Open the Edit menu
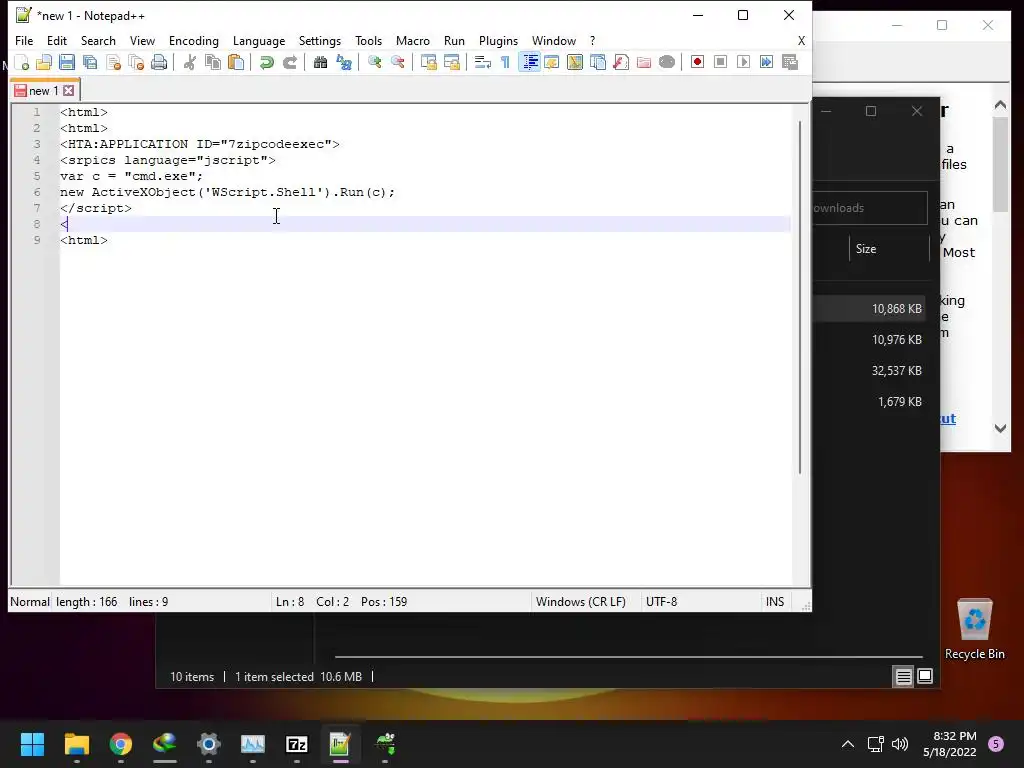The image size is (1024, 768). point(57,40)
